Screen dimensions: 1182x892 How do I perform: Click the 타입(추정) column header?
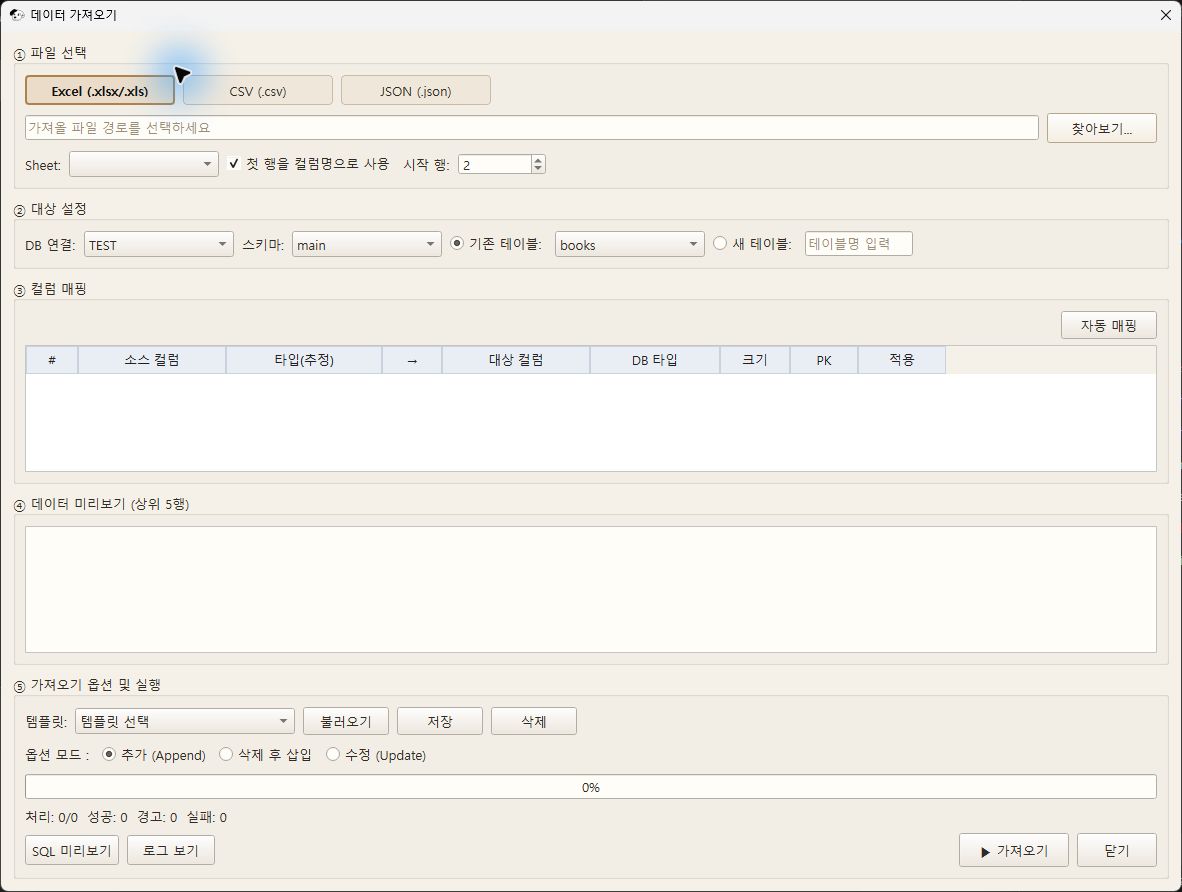point(304,360)
